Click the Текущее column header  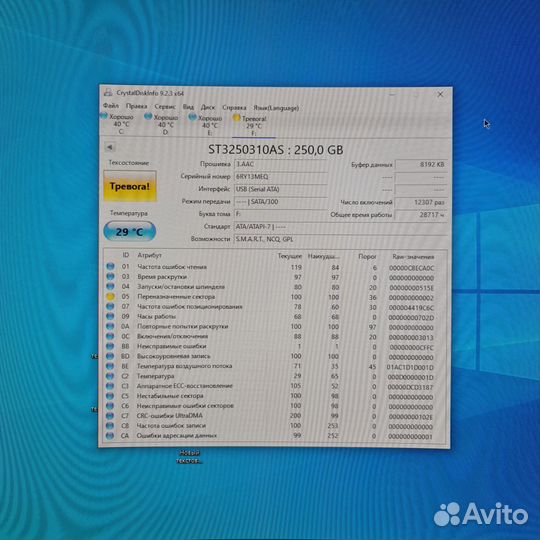(x=290, y=256)
